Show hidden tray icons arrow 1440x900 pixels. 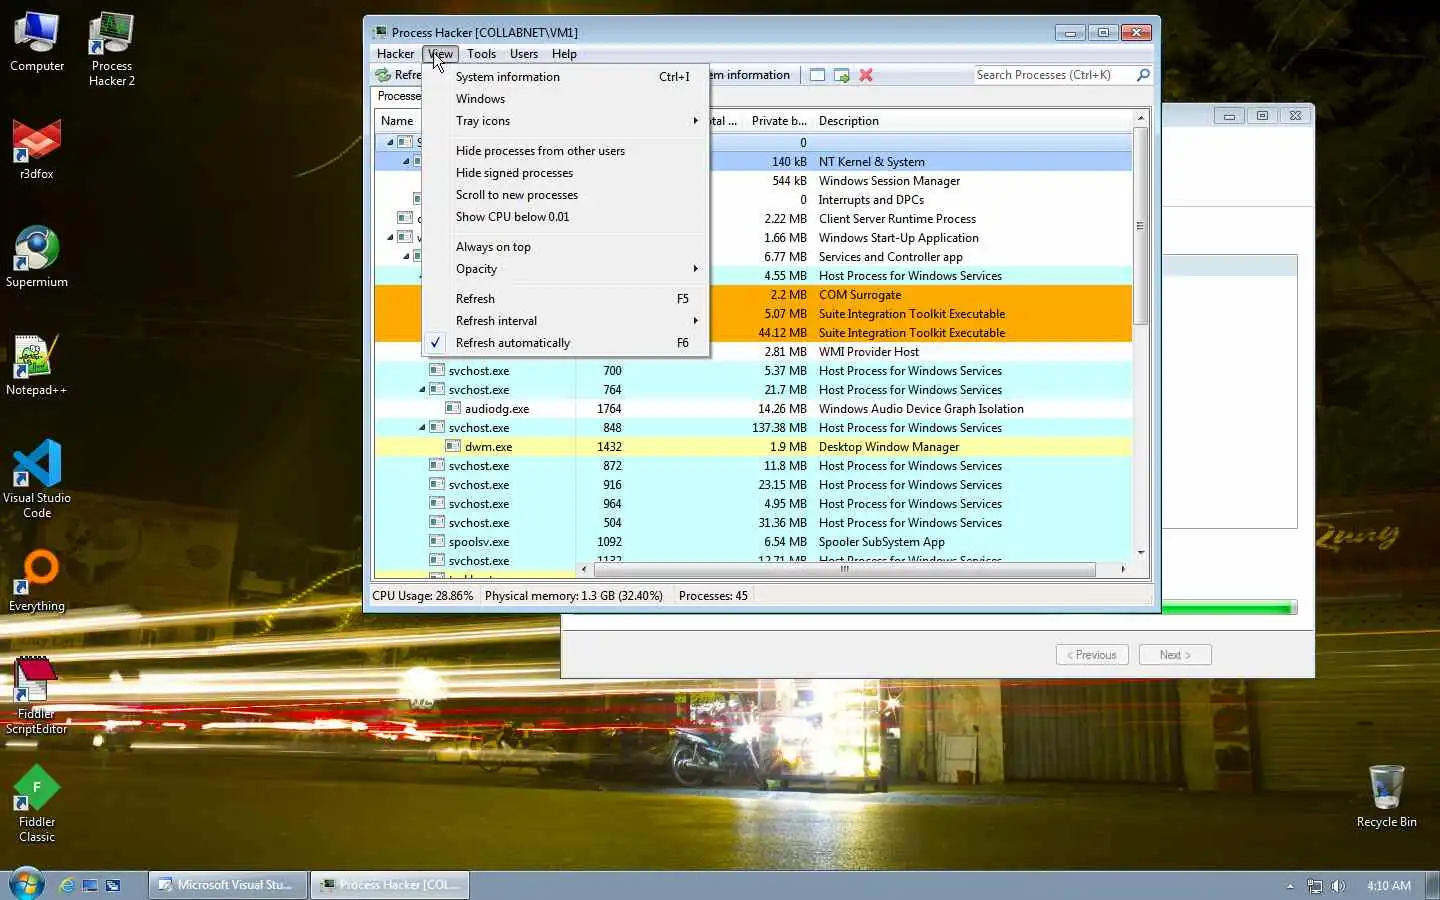1290,886
